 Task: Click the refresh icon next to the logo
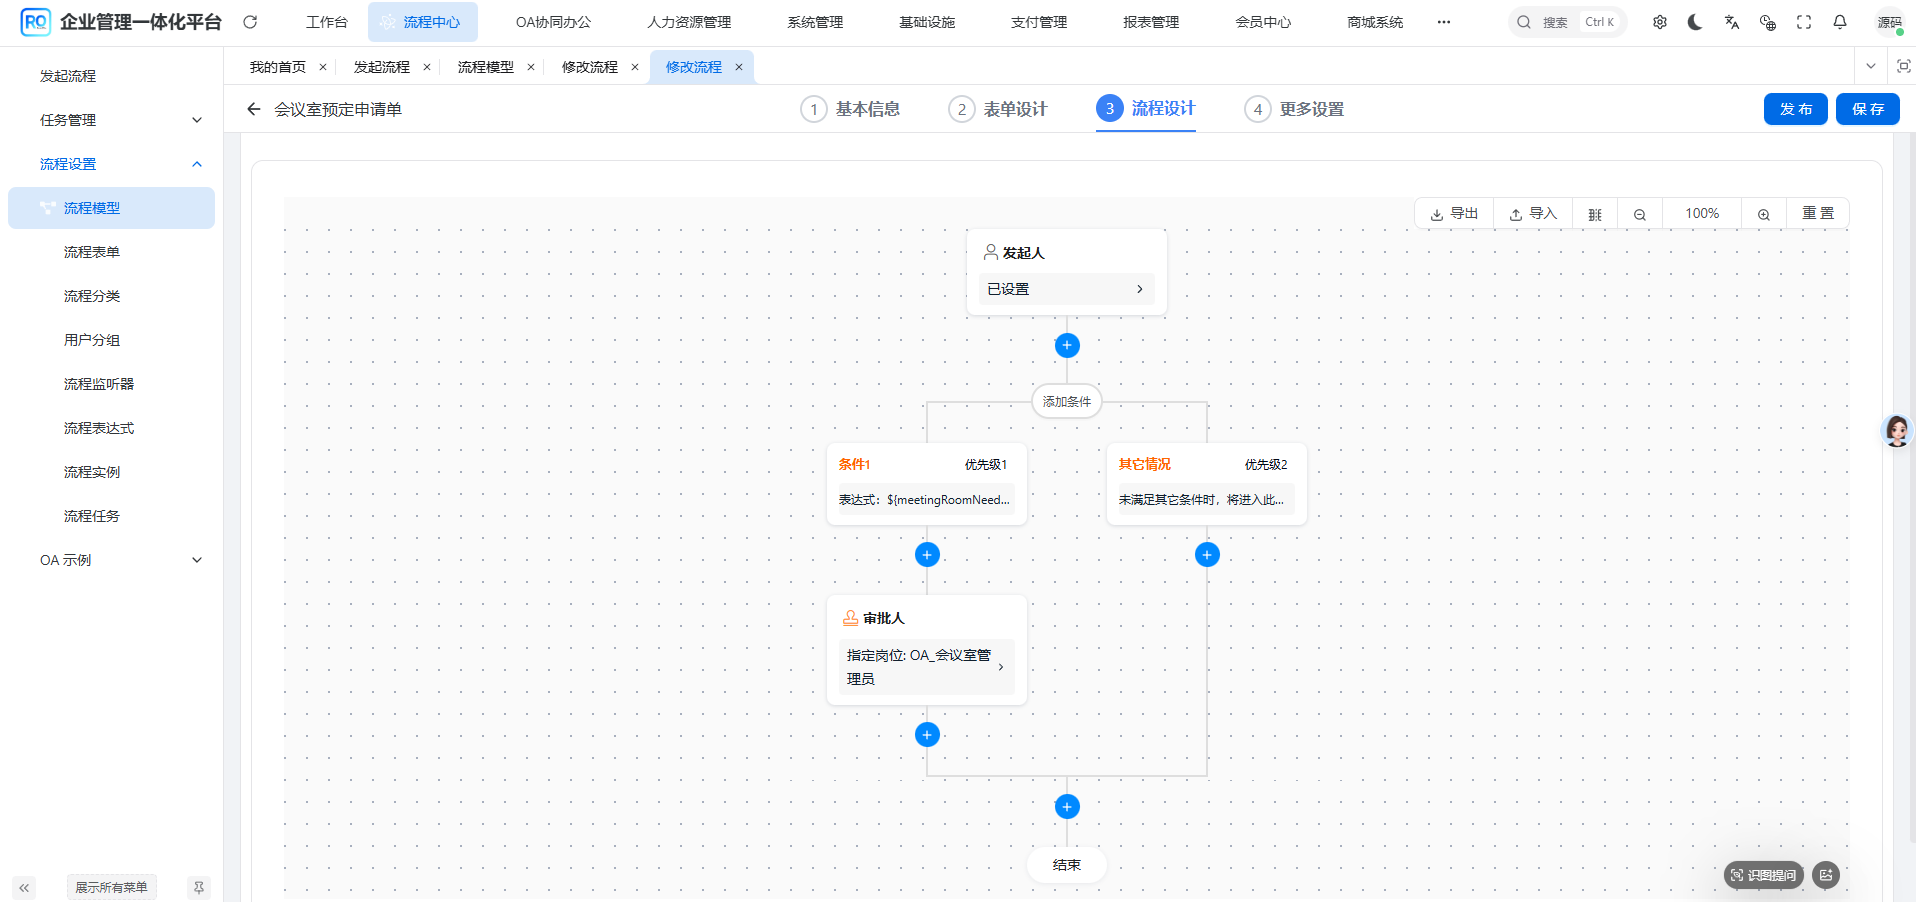tap(250, 21)
